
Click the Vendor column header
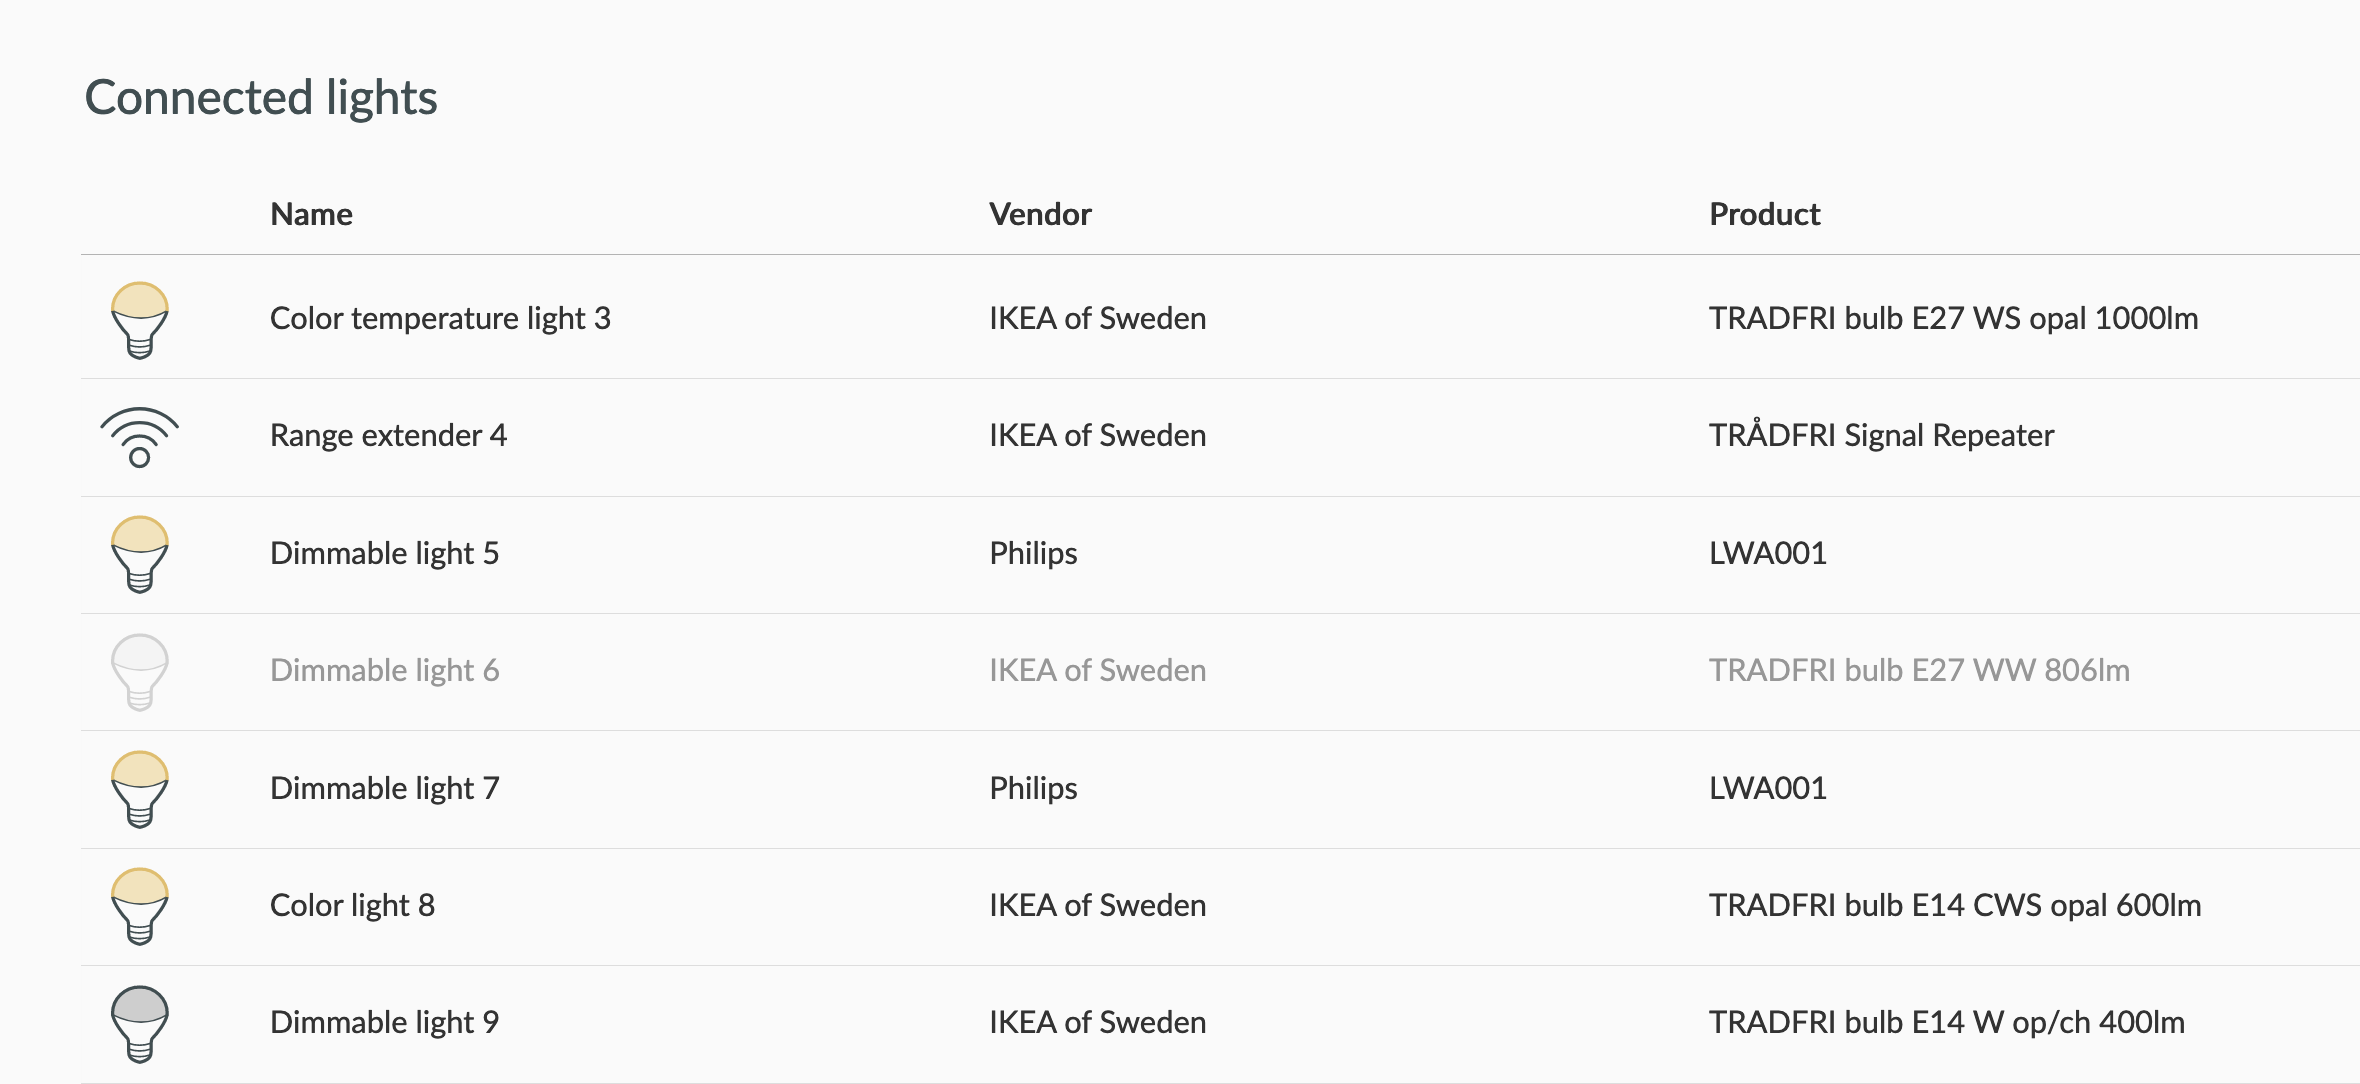coord(1040,214)
